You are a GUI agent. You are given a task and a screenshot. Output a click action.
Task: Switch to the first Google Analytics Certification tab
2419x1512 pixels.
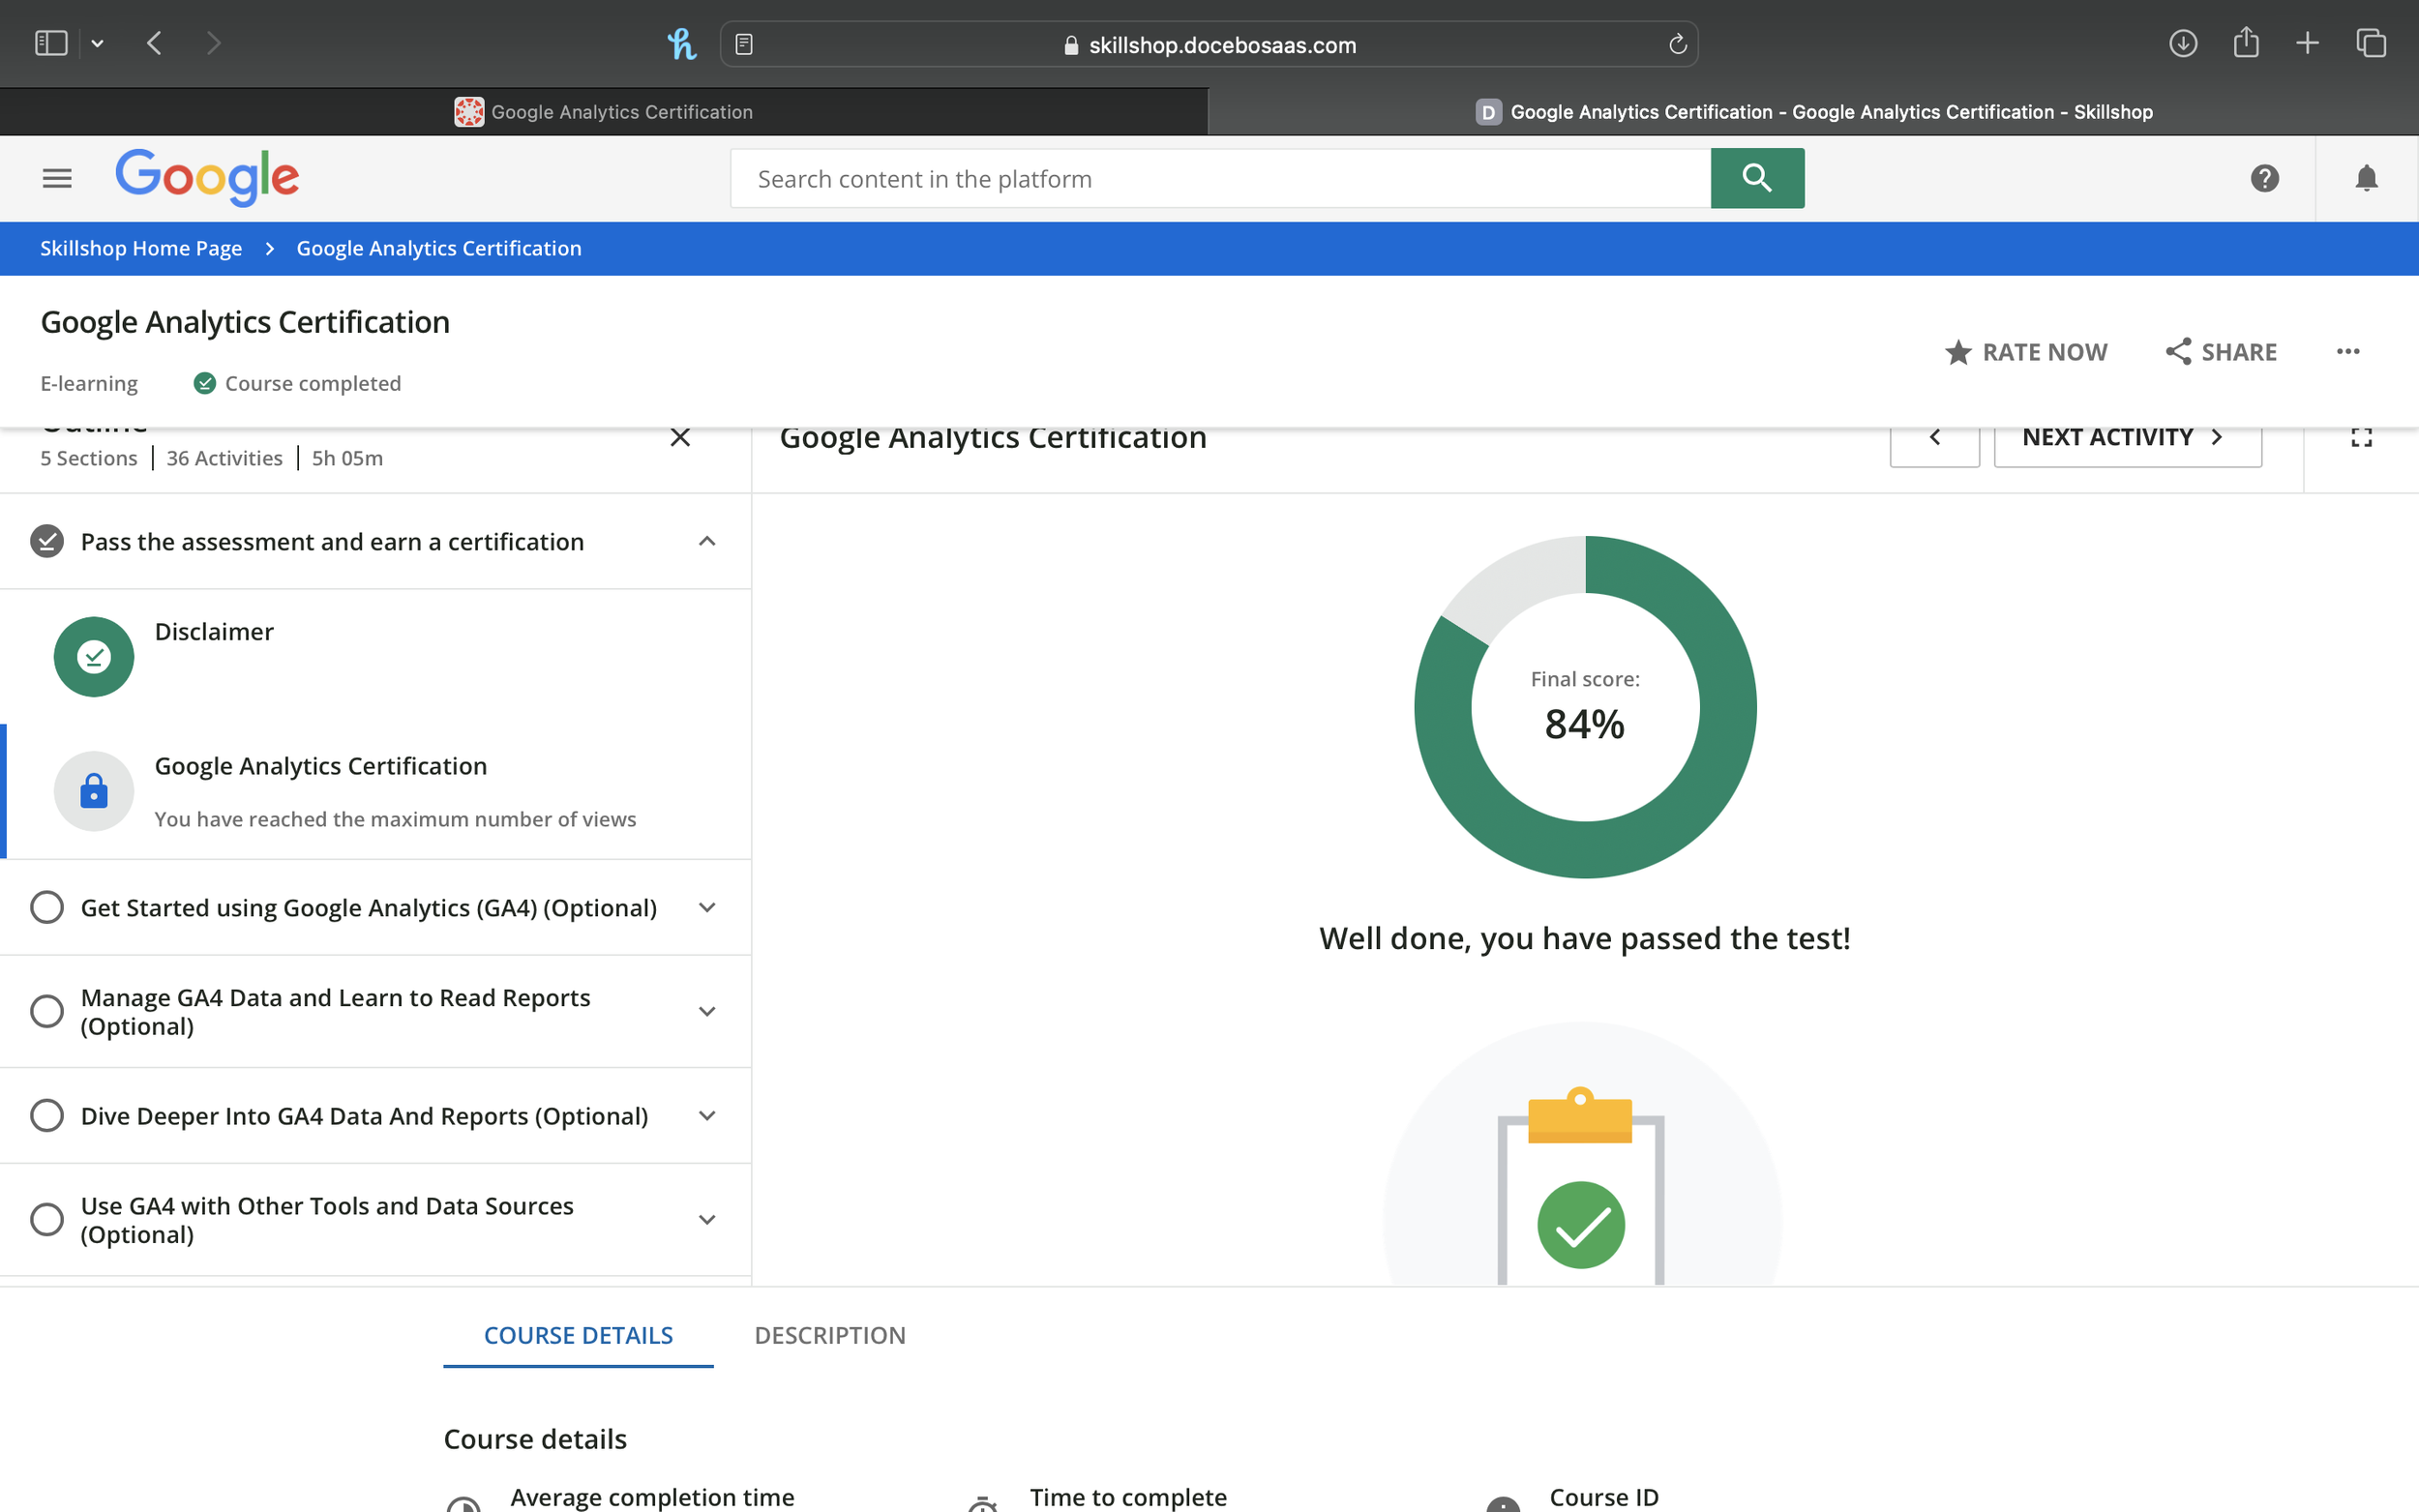coord(604,112)
